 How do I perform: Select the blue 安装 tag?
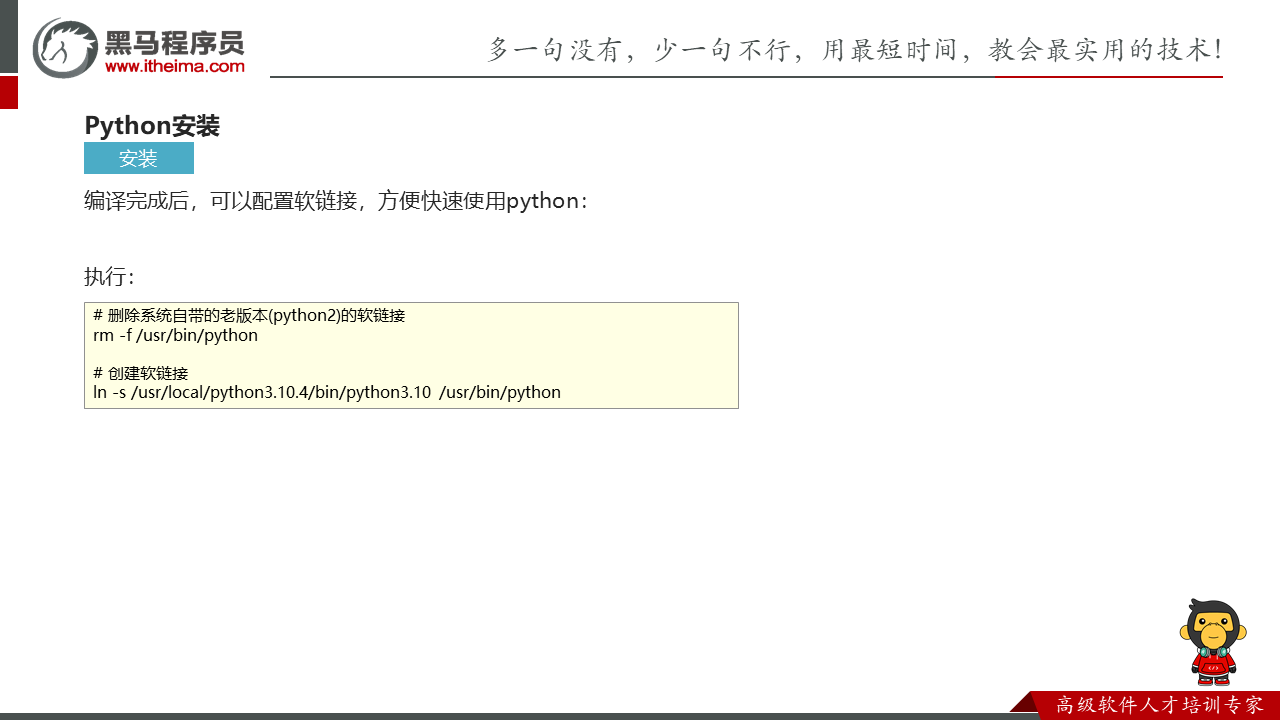138,158
